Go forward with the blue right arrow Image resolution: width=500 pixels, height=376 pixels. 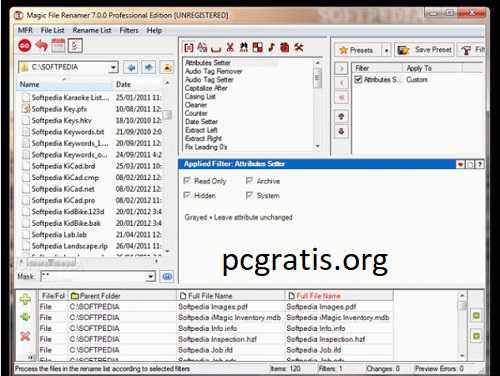coord(149,68)
